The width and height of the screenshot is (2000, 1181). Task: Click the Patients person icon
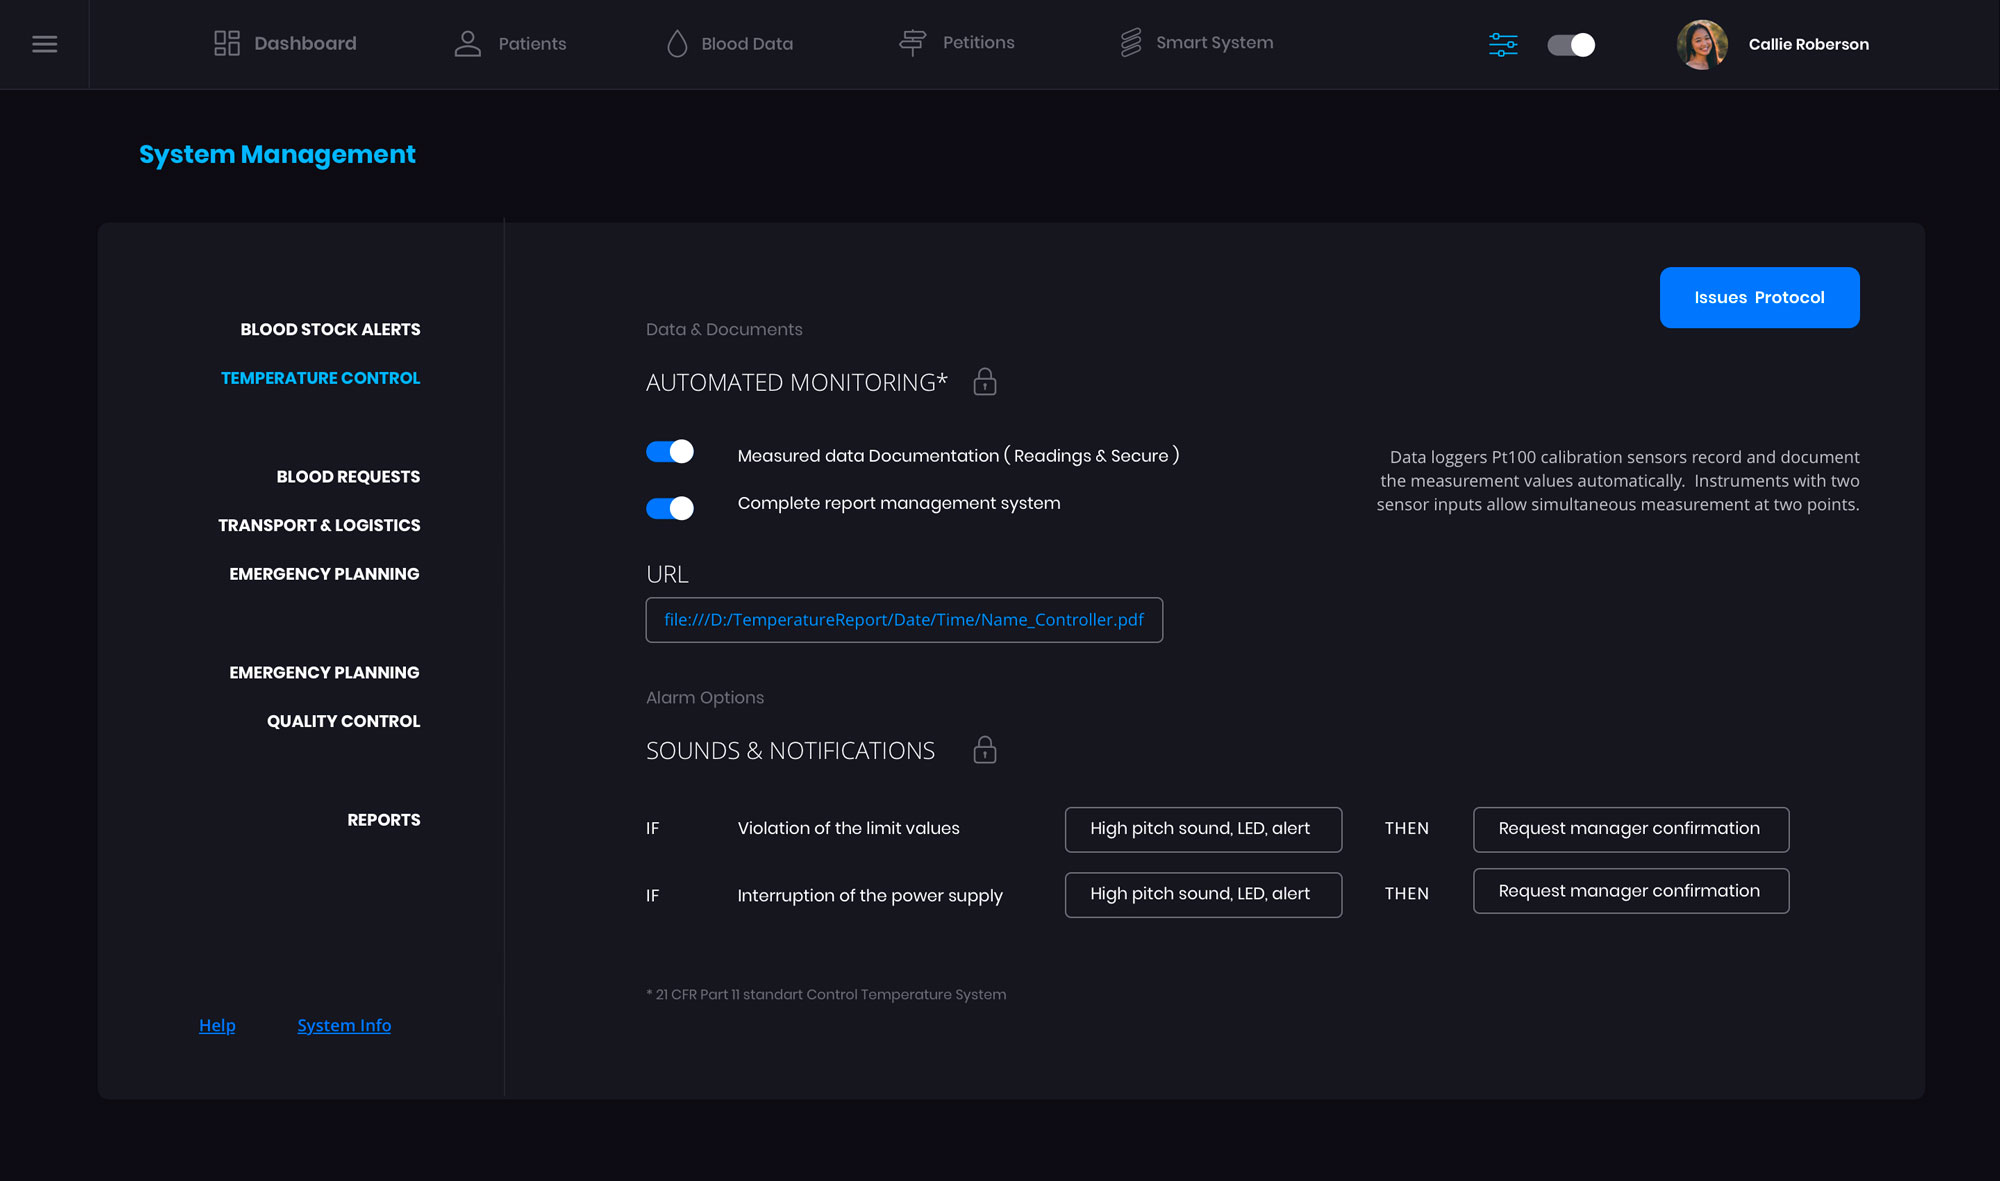tap(468, 43)
